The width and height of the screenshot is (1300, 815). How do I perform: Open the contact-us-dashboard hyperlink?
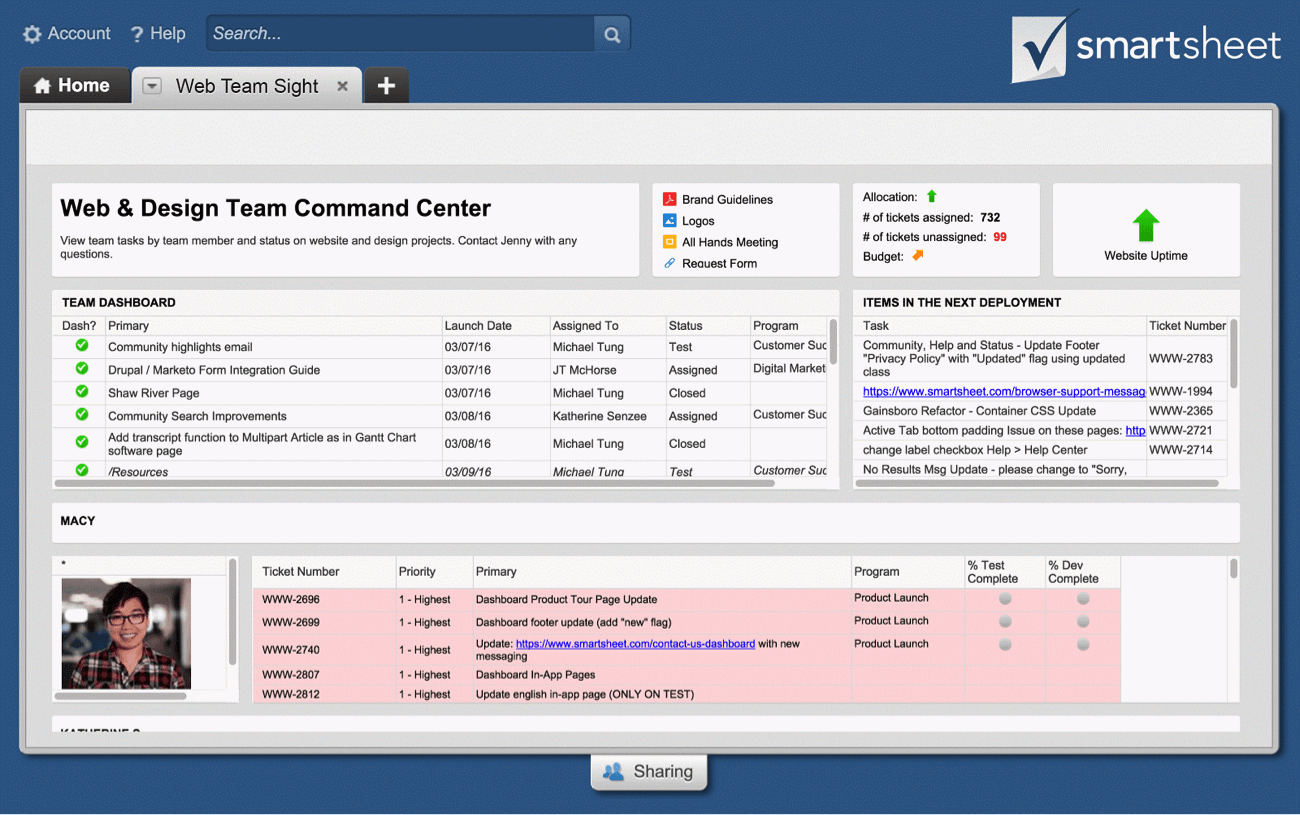[x=635, y=644]
